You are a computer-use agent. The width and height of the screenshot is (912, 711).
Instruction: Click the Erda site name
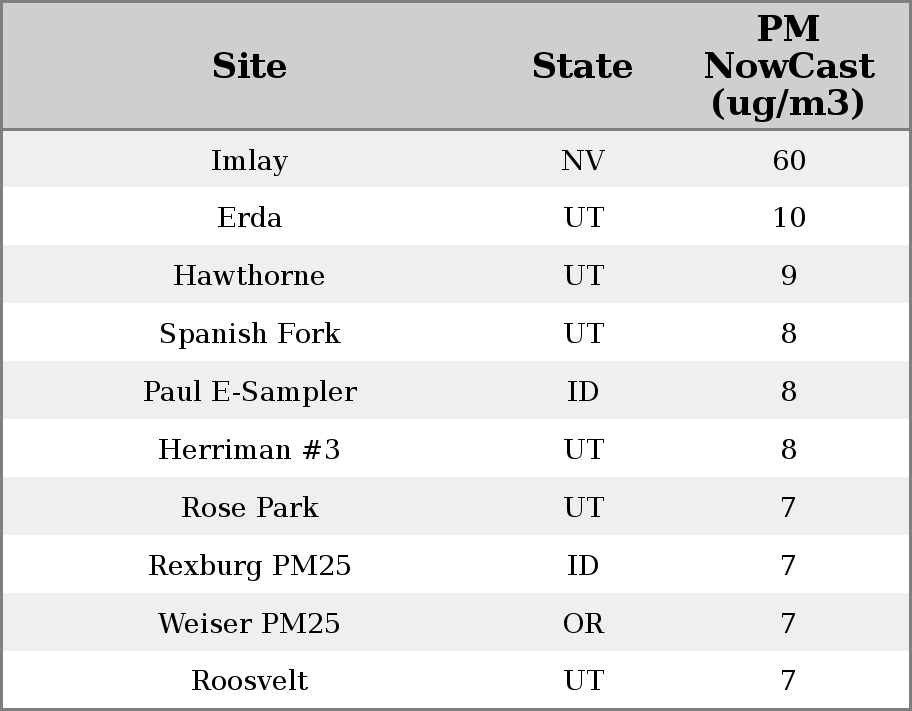[x=249, y=218]
